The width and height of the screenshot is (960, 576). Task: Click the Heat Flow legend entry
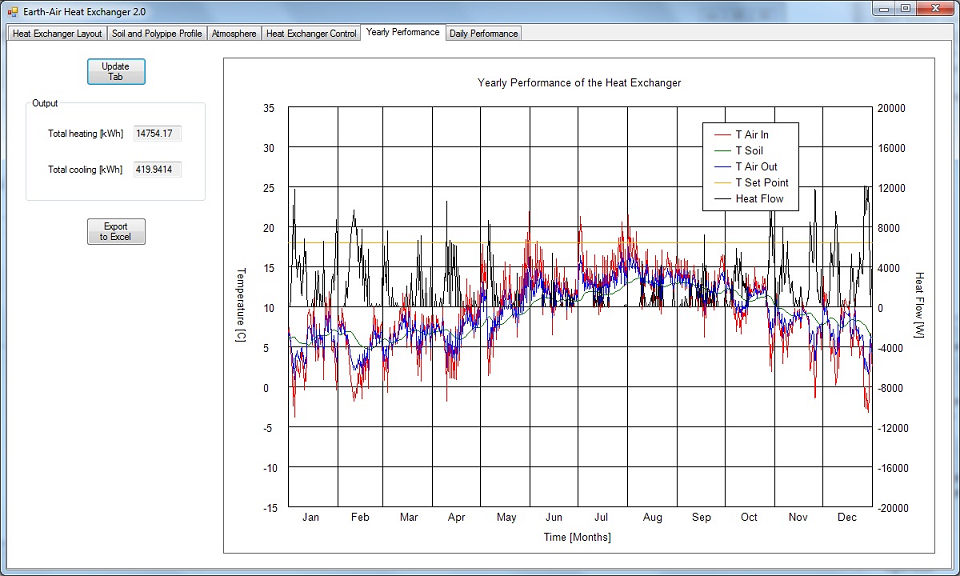coord(749,198)
